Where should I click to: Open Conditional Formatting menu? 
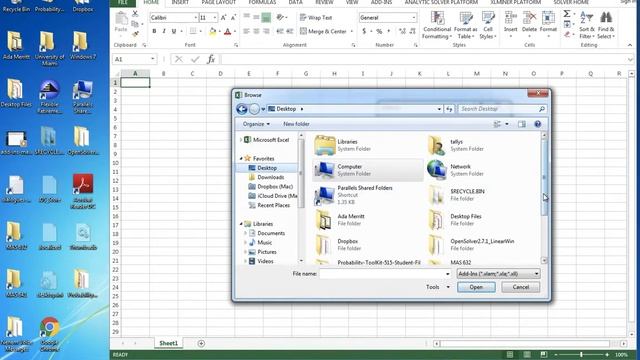click(x=437, y=25)
